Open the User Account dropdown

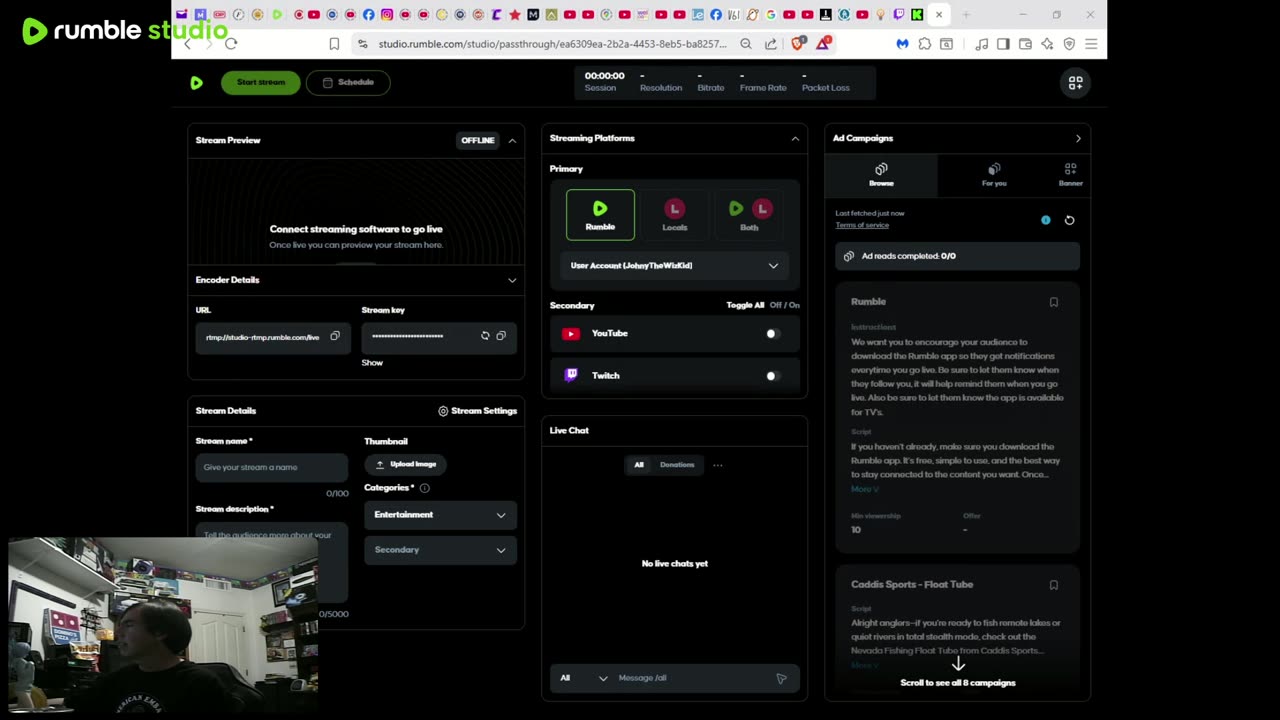click(674, 266)
